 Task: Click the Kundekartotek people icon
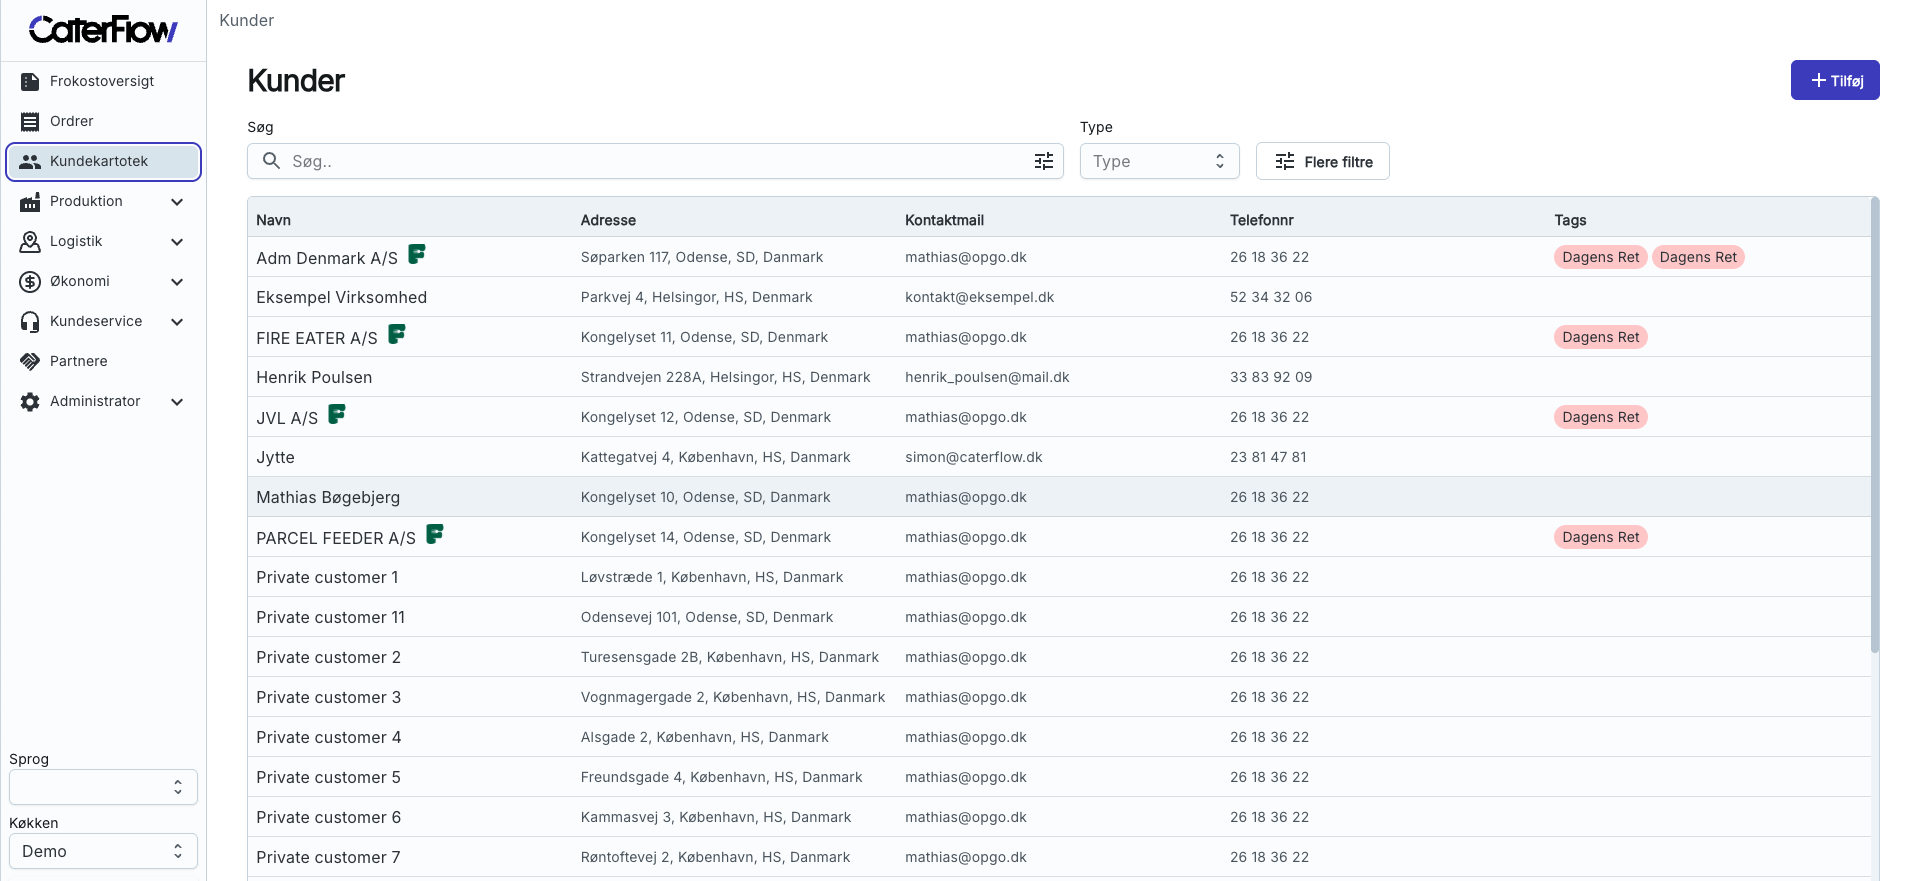[x=30, y=161]
